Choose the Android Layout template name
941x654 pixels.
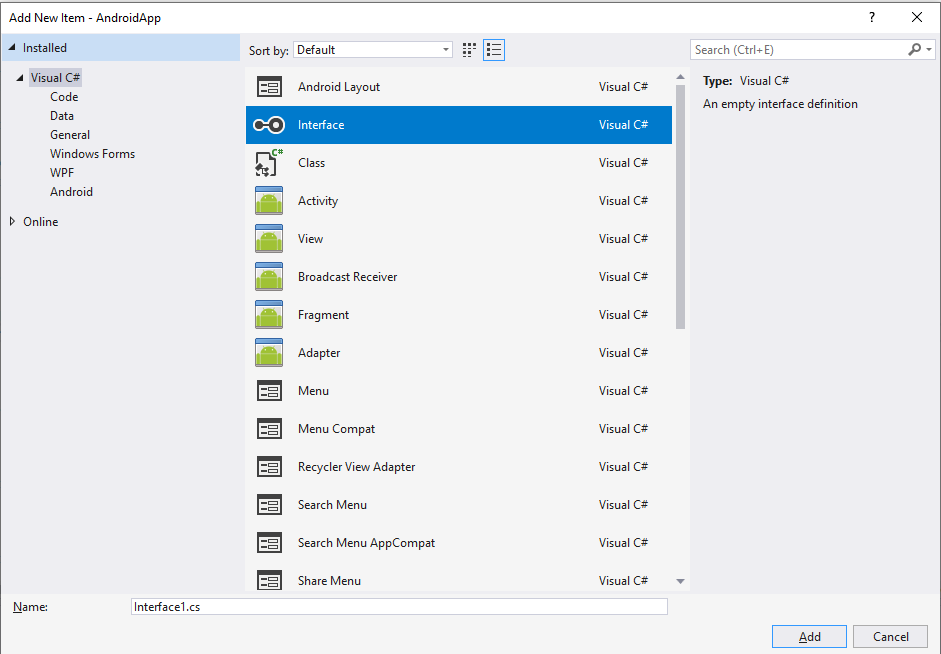[339, 87]
